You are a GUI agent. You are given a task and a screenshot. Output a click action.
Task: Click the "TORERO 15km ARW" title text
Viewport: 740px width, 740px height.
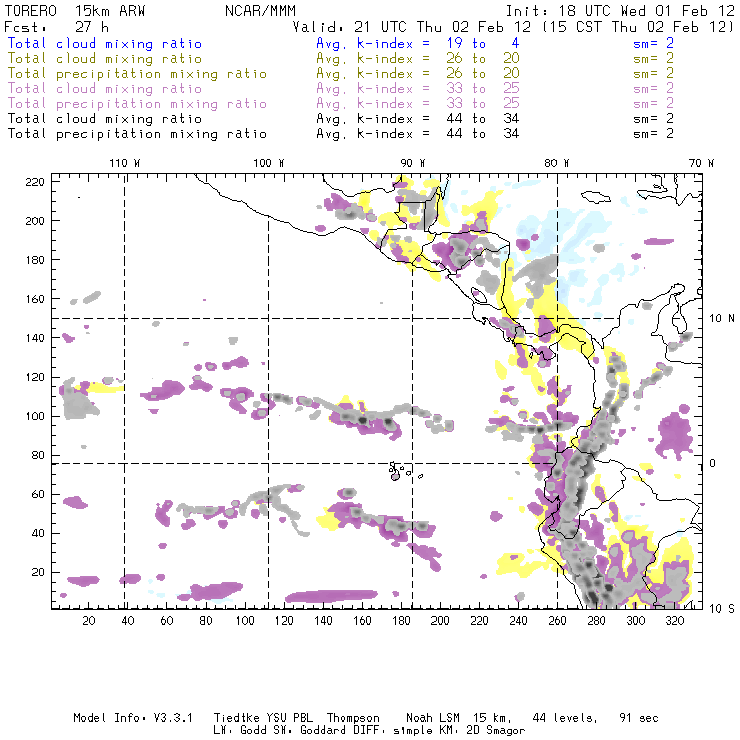click(75, 11)
